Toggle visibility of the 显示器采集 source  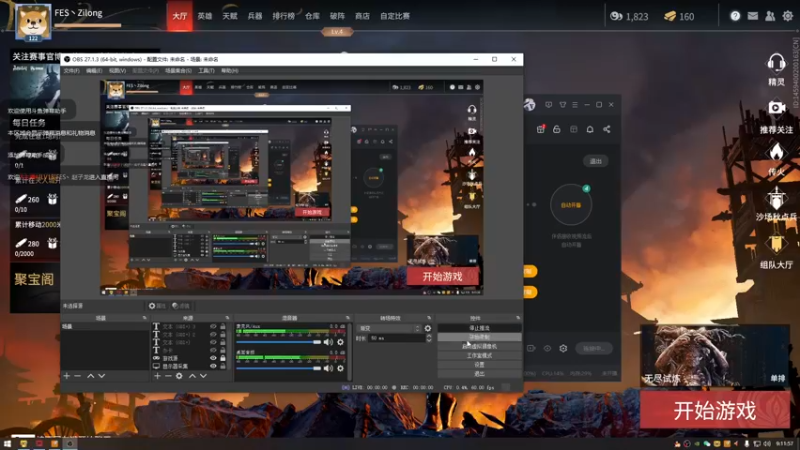point(213,366)
